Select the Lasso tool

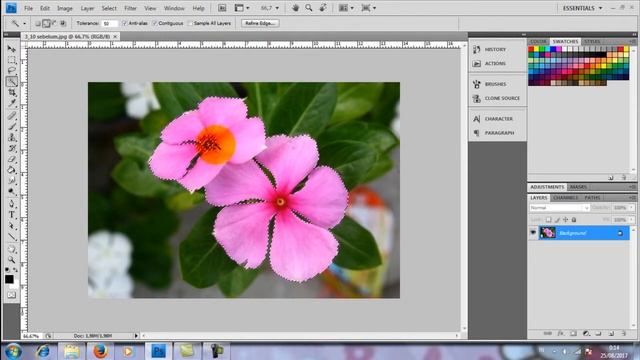tap(12, 71)
